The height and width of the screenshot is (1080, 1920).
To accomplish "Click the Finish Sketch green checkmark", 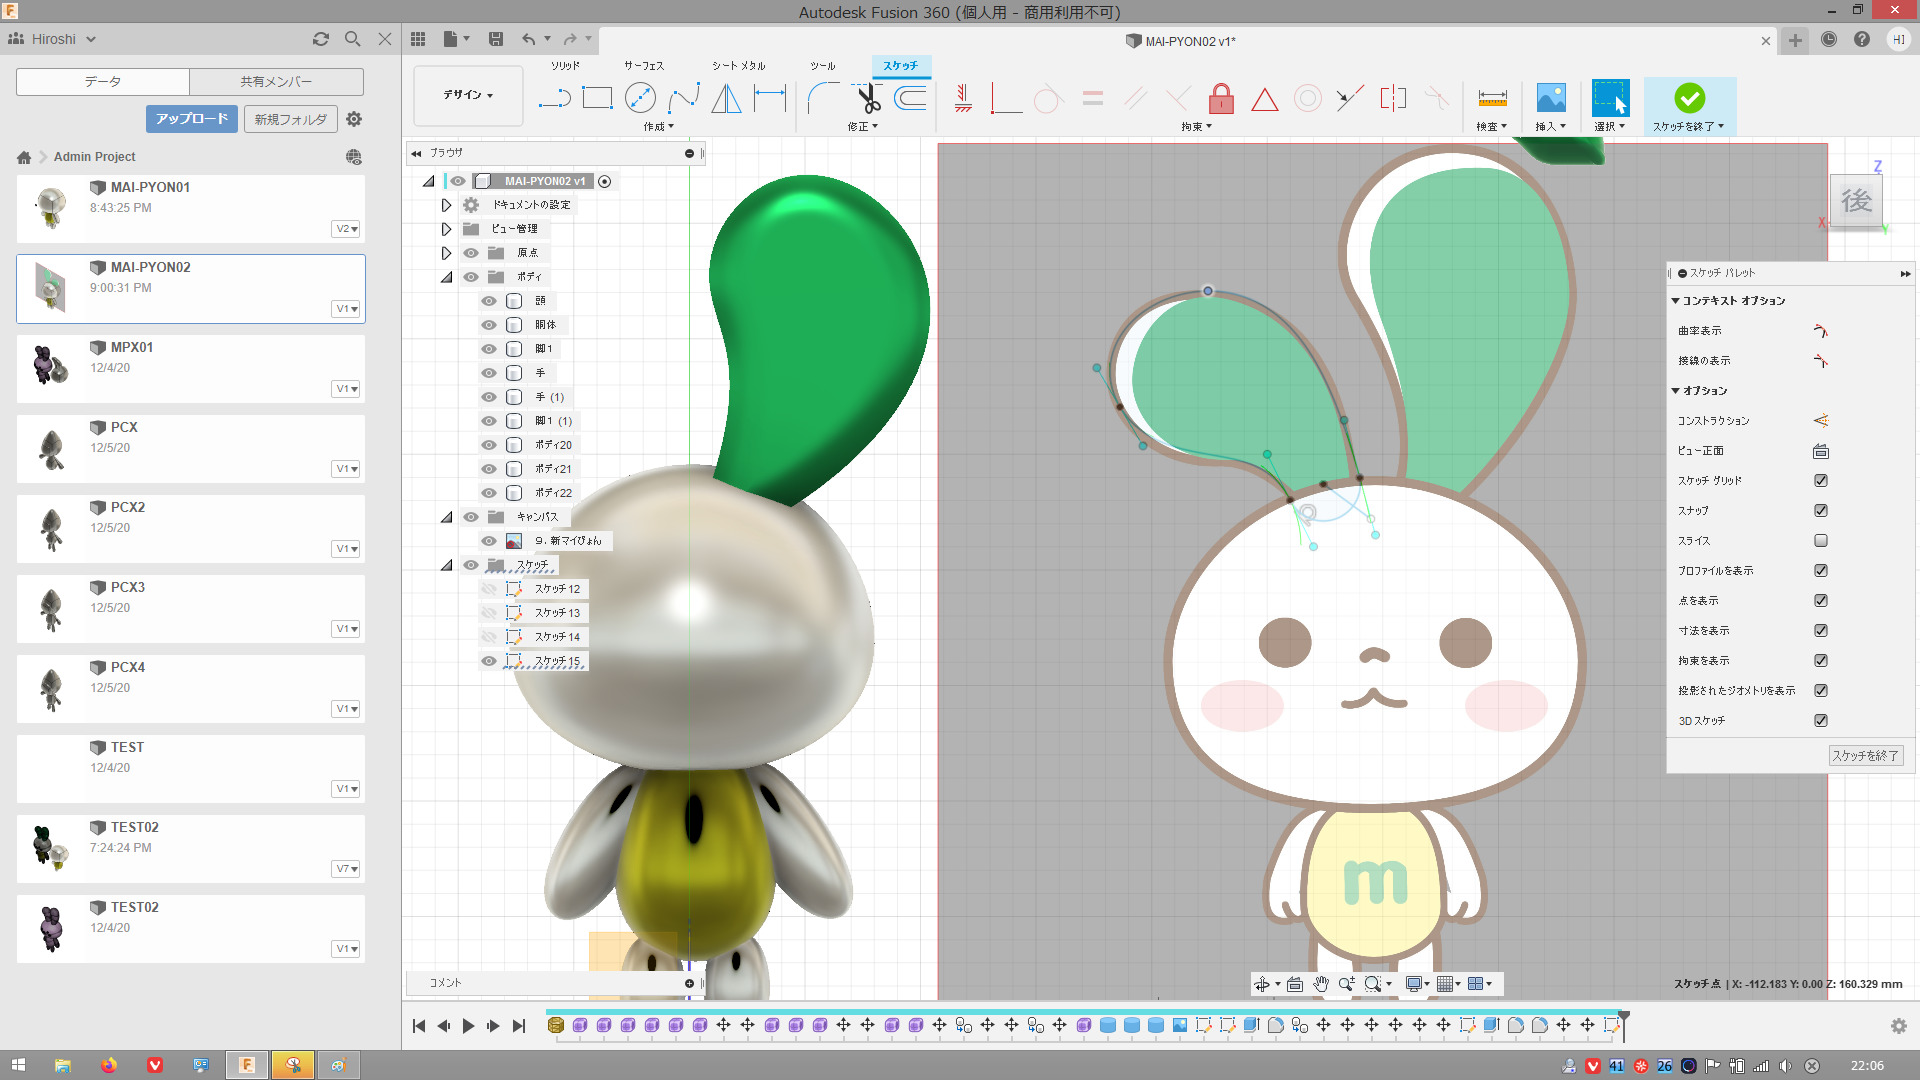I will [1689, 98].
